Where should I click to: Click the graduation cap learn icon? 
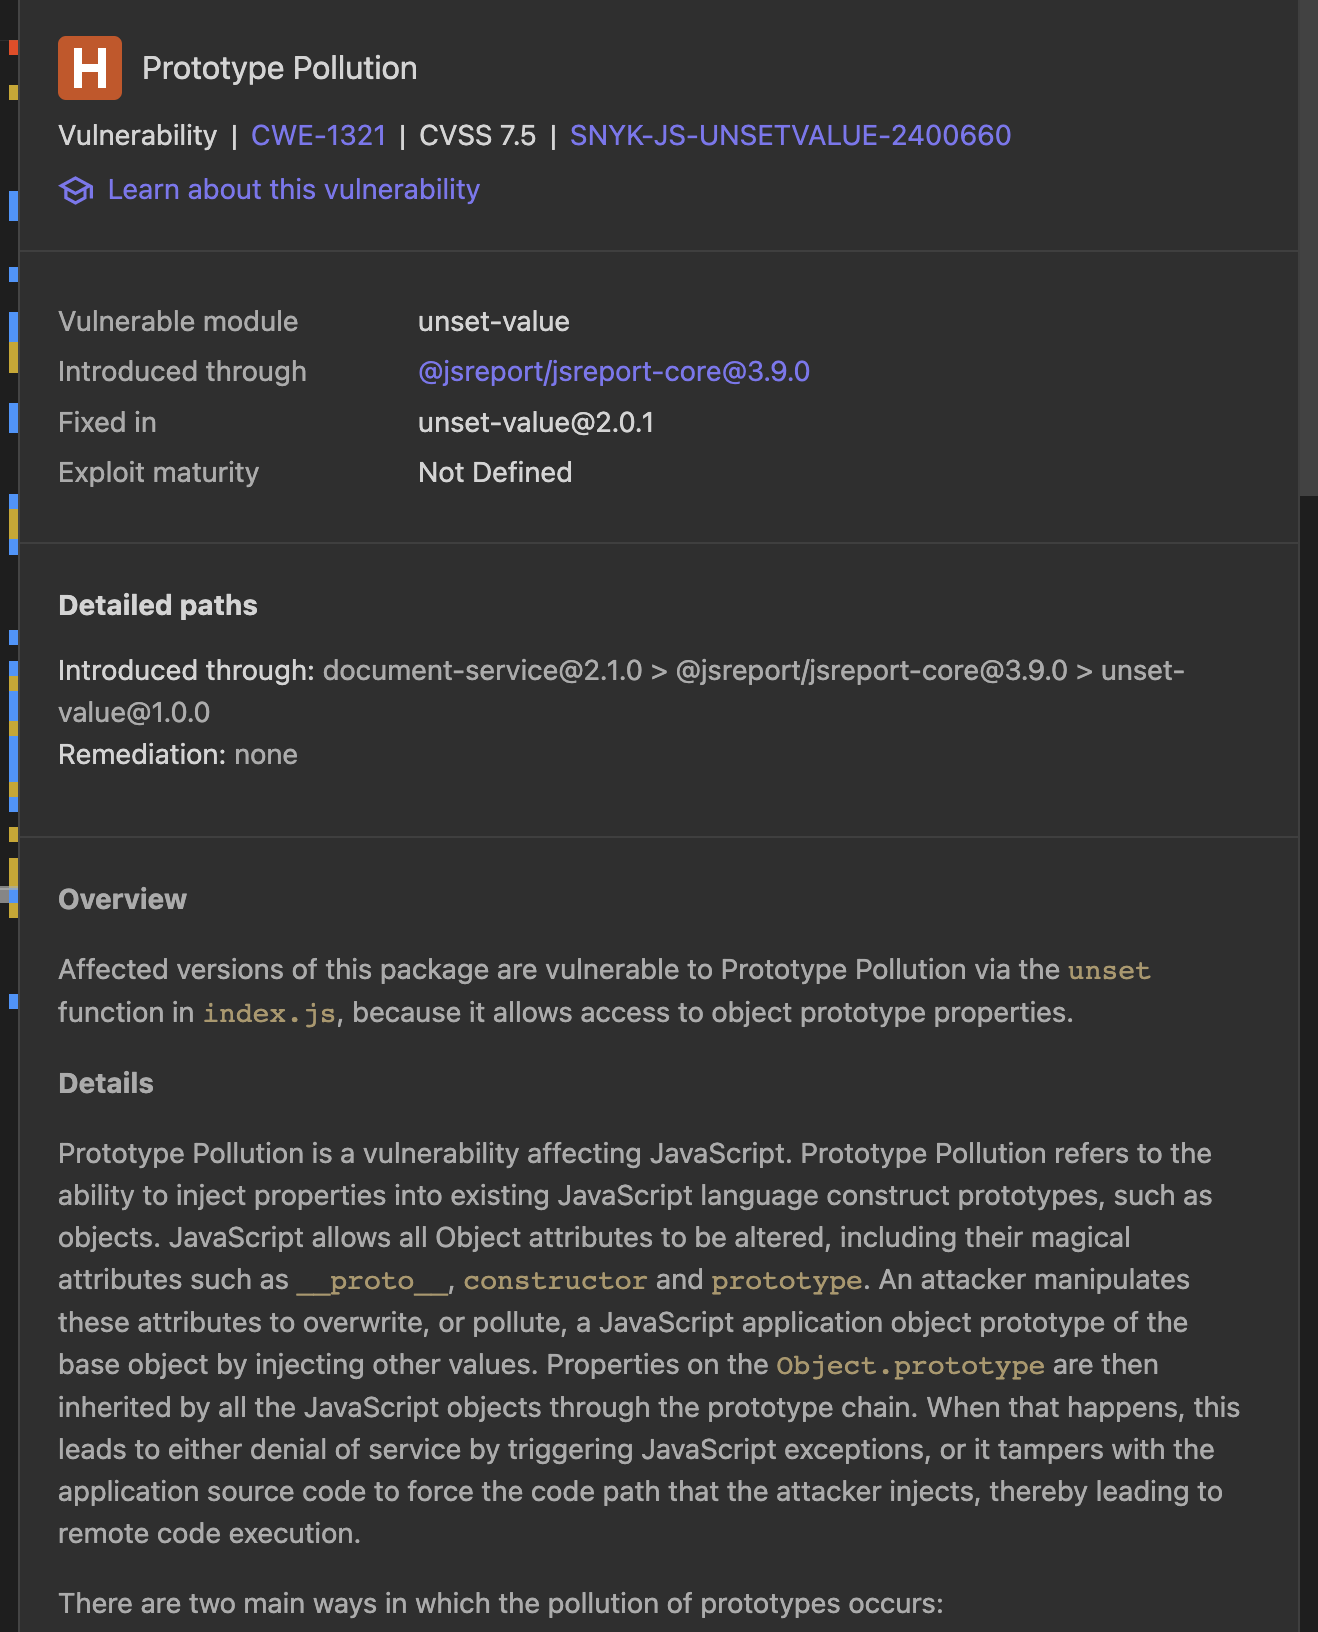coord(76,190)
